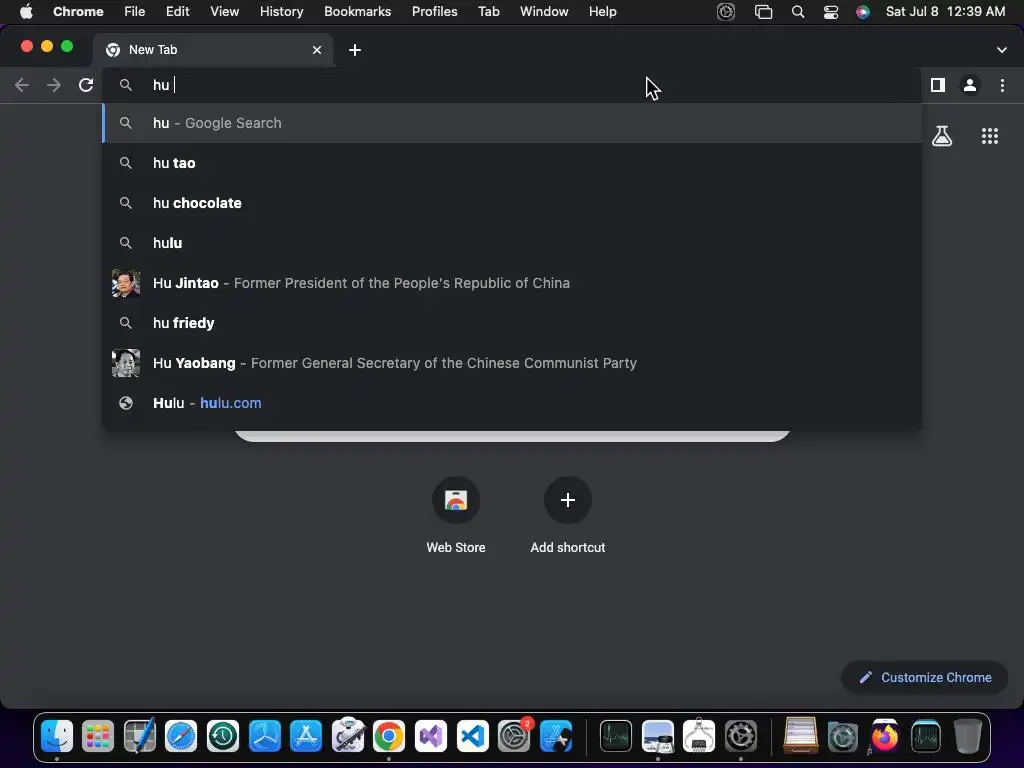The height and width of the screenshot is (768, 1024).
Task: Open the Apple menu
Action: [26, 12]
